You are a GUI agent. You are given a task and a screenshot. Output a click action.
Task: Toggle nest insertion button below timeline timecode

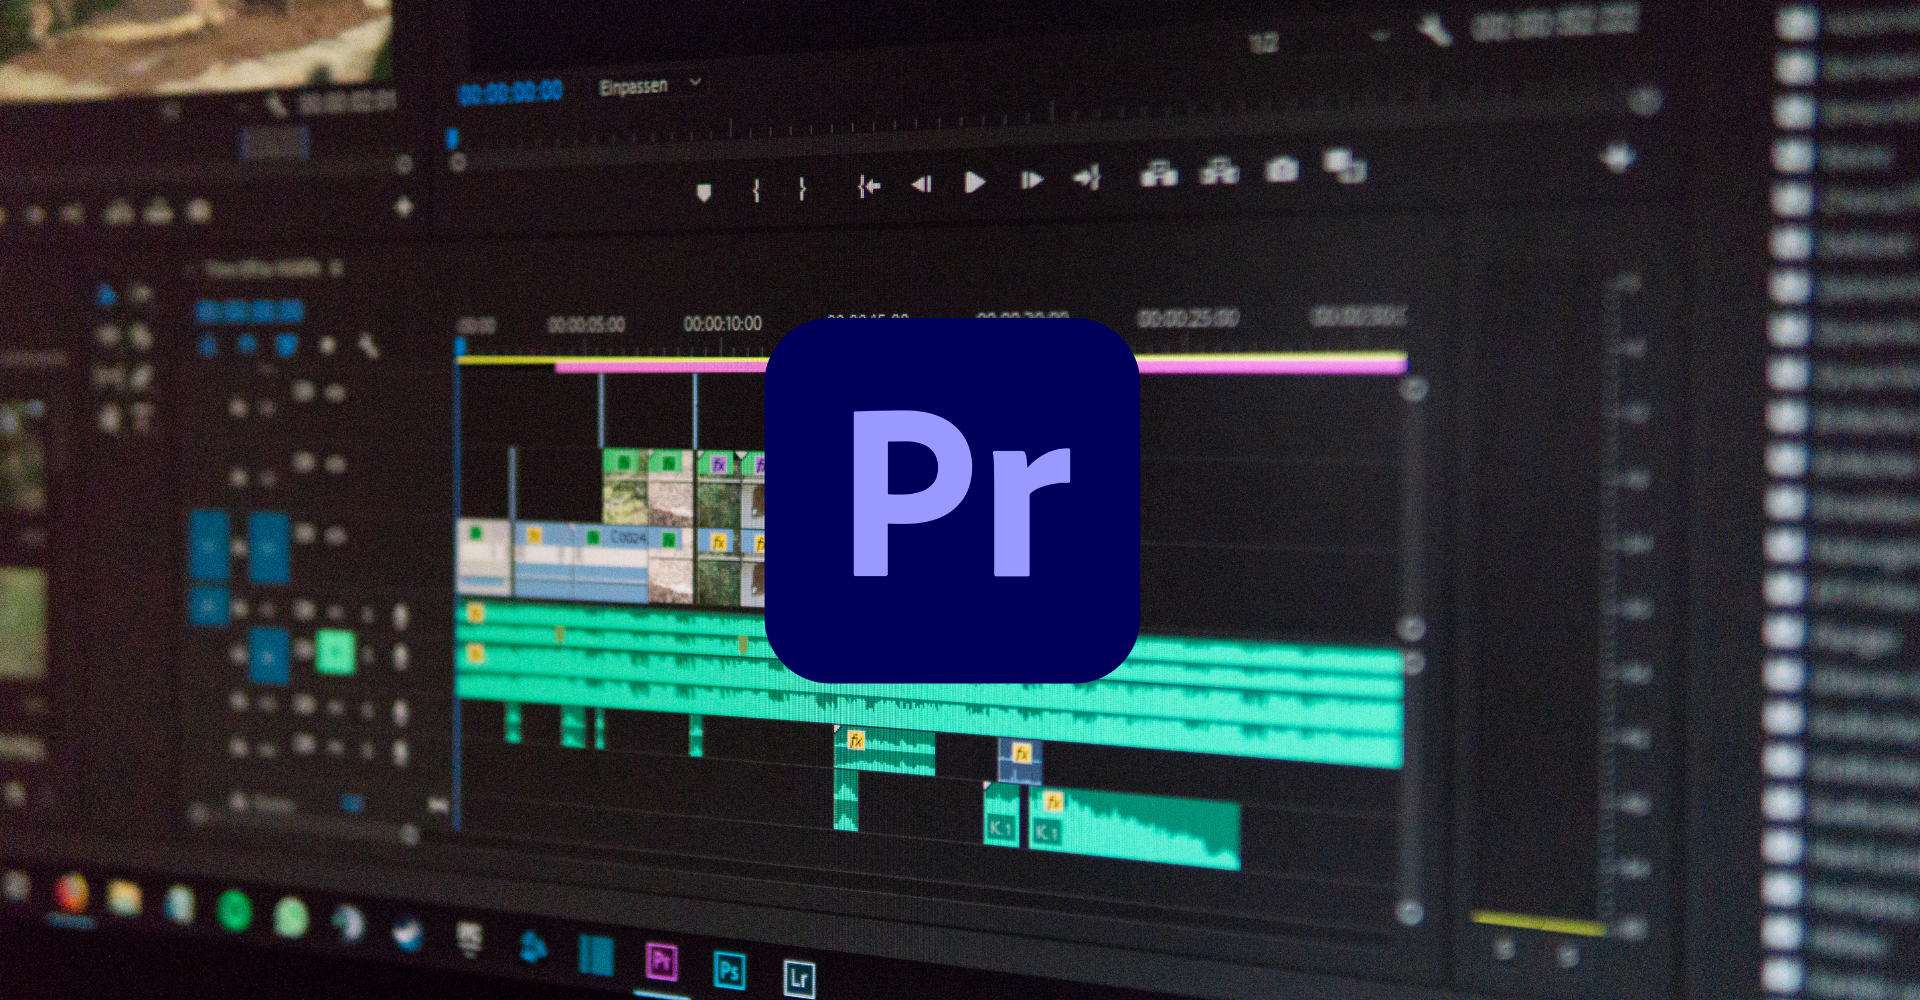(209, 346)
